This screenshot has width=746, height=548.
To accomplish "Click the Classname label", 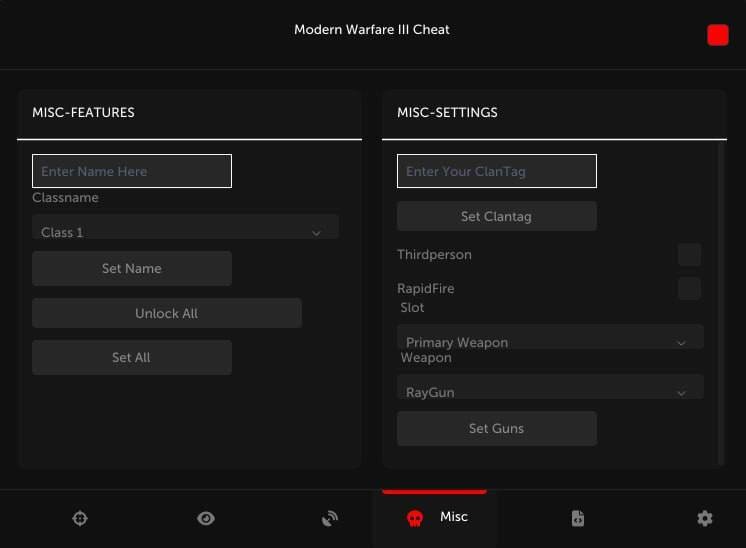I will point(65,197).
